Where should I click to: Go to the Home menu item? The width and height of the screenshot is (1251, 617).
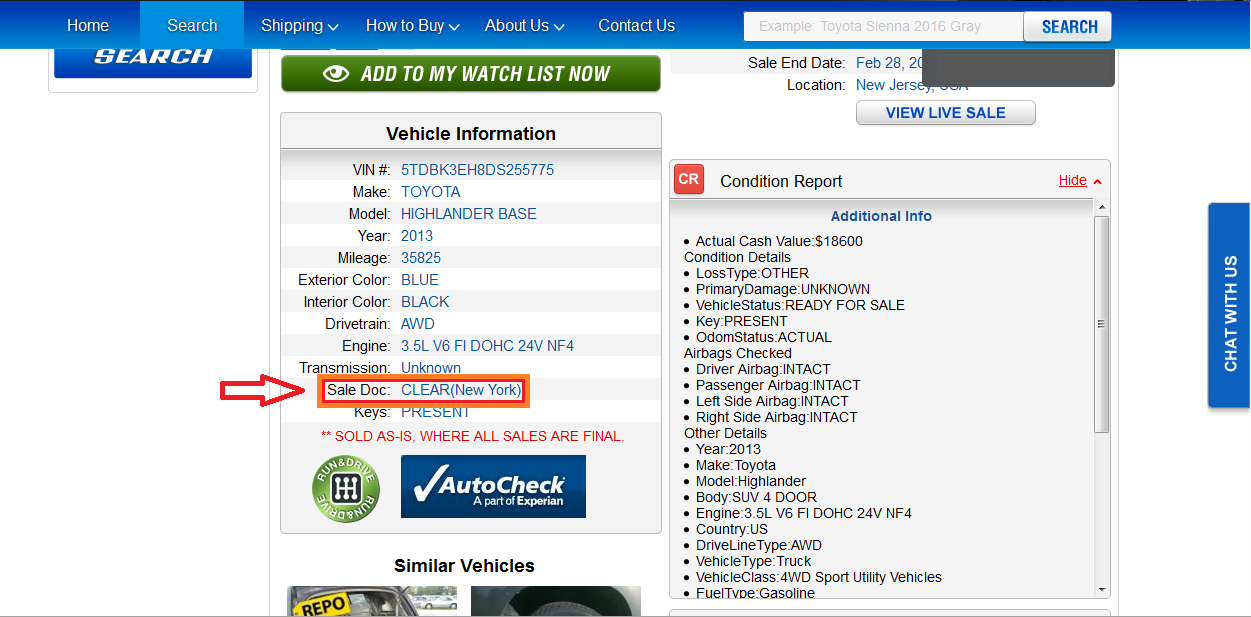88,25
